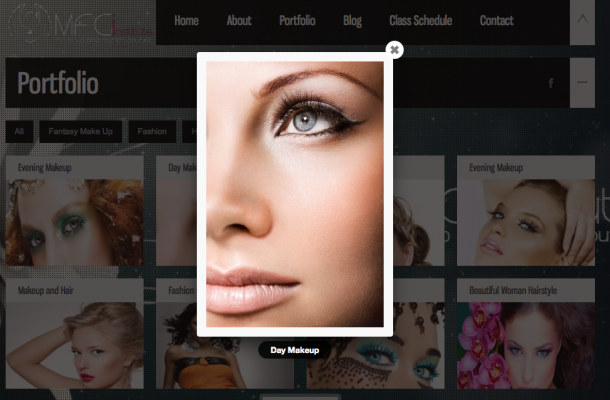Click the Beautiful Woman Hairstyle card title

[x=513, y=290]
